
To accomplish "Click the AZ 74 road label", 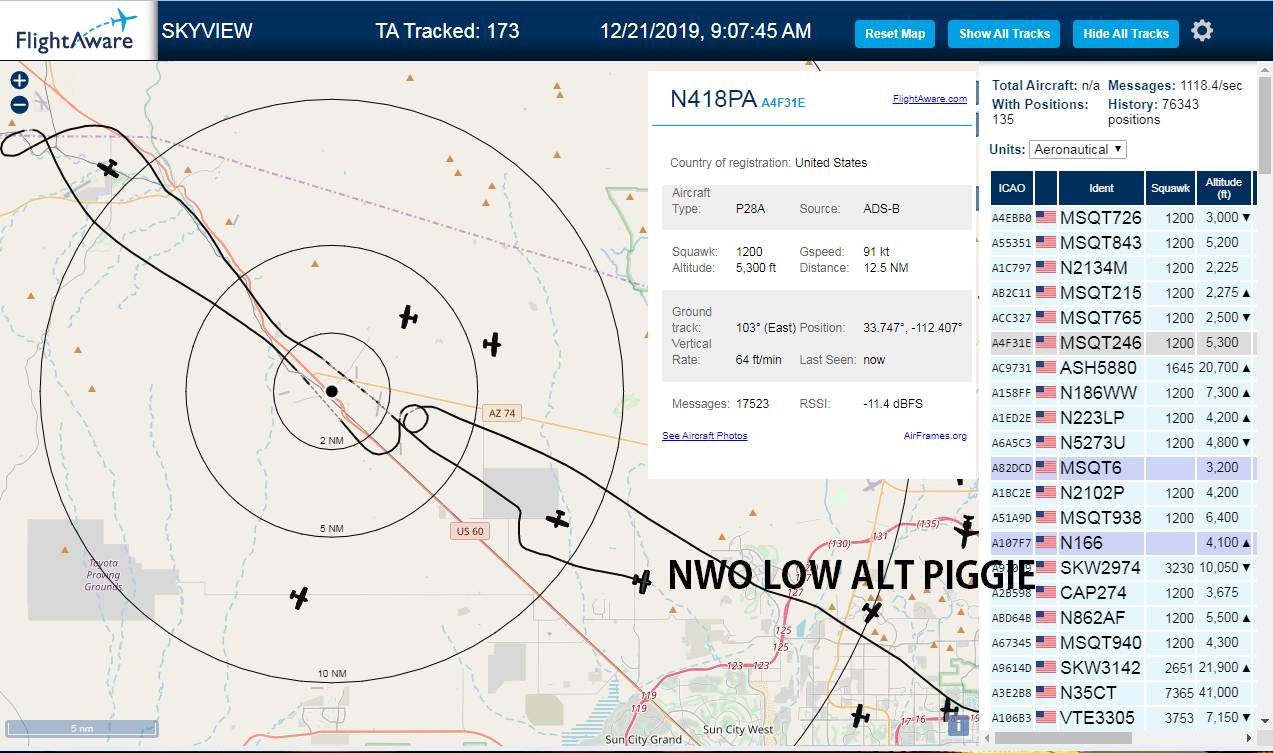I will [502, 413].
